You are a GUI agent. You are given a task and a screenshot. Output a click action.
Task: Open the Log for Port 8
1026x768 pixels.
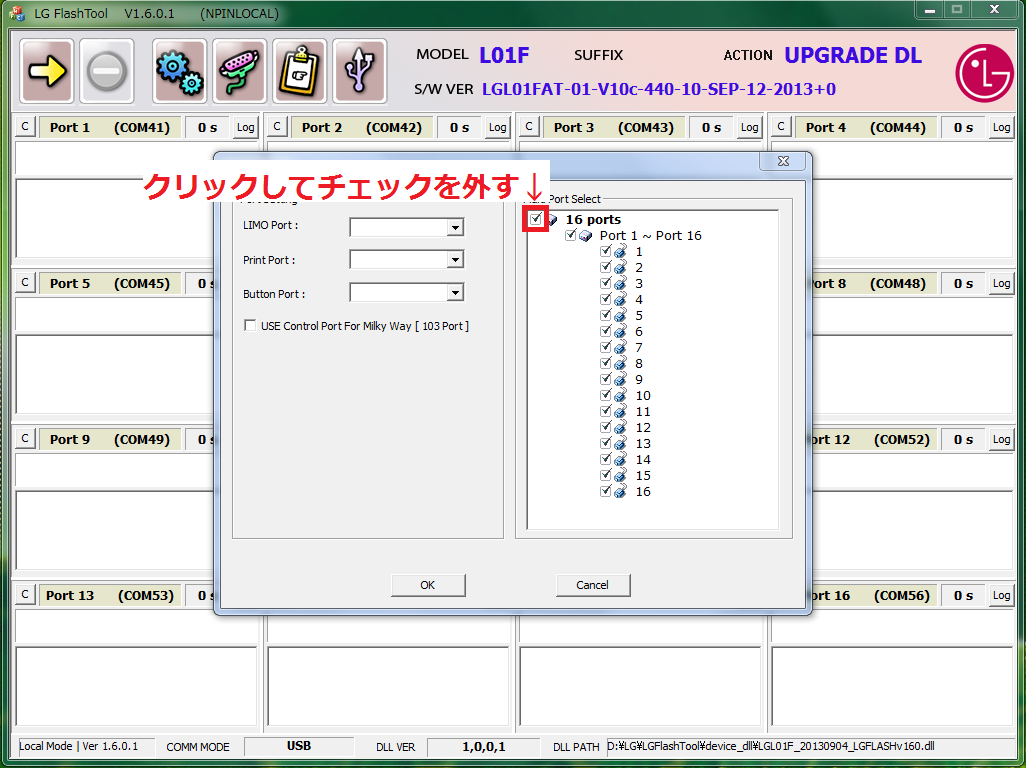click(x=1002, y=283)
